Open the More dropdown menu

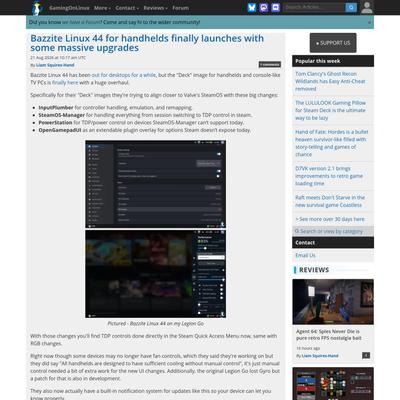coord(102,8)
